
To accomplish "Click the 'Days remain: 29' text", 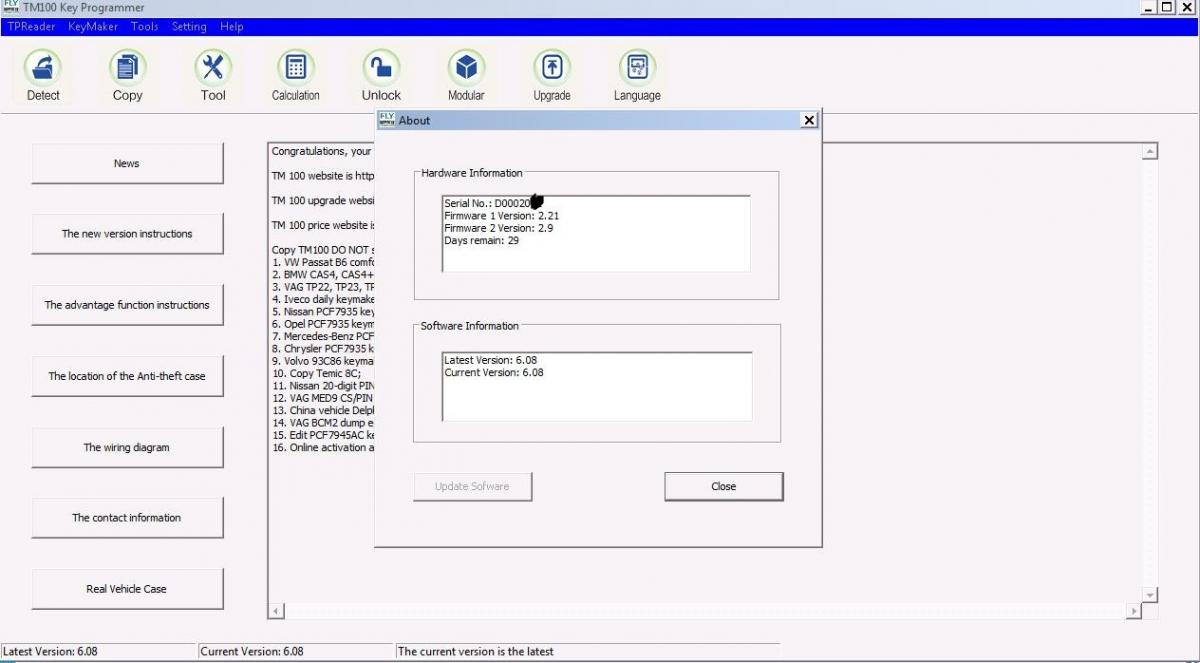I will pyautogui.click(x=481, y=241).
